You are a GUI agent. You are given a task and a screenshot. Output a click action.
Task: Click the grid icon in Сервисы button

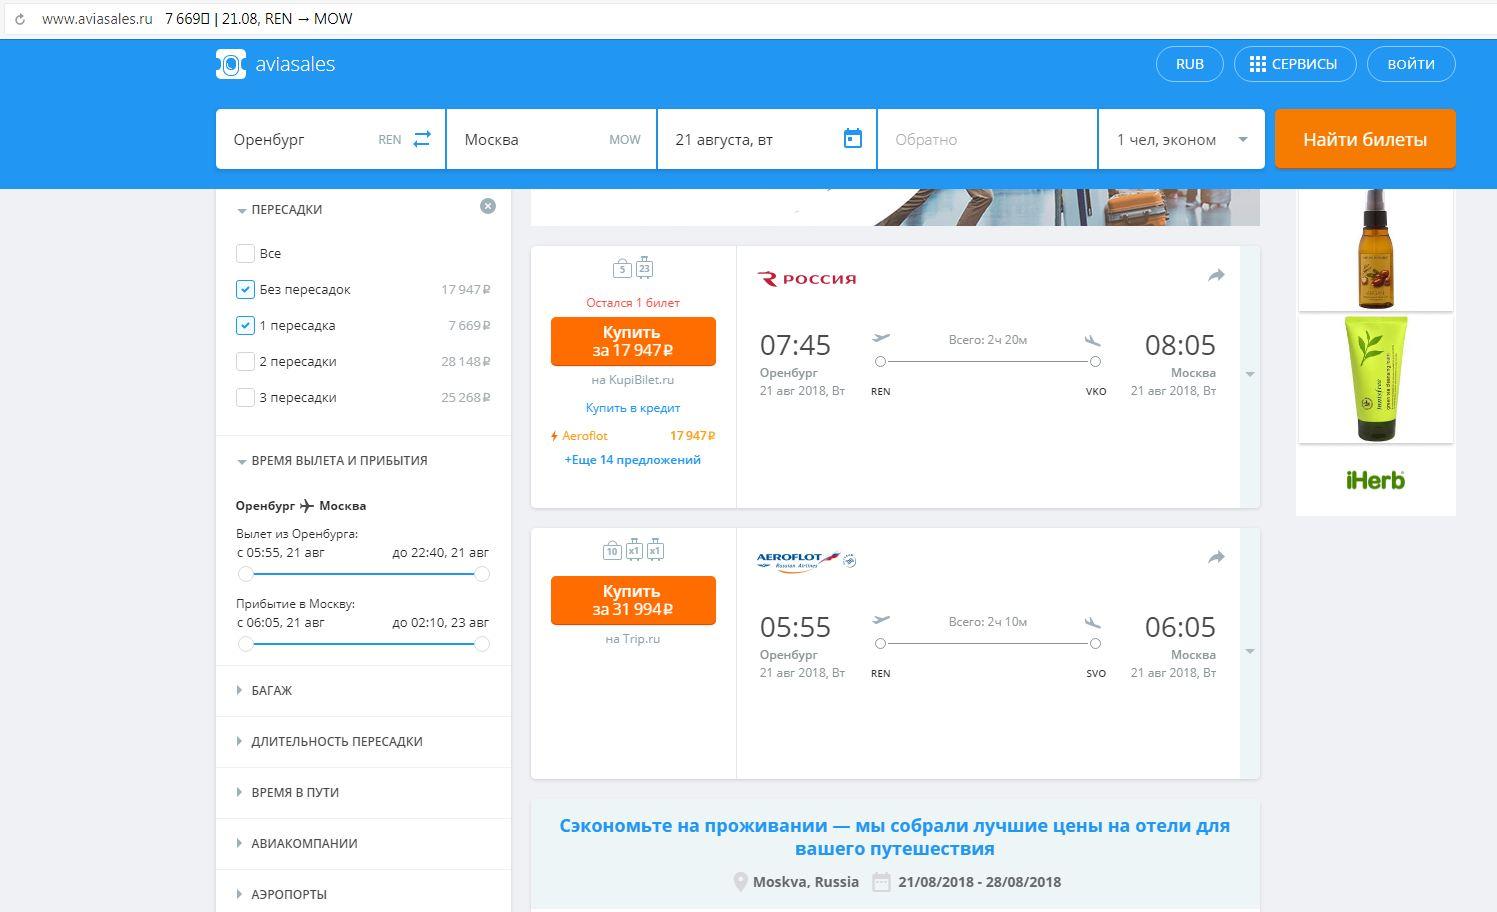point(1257,64)
